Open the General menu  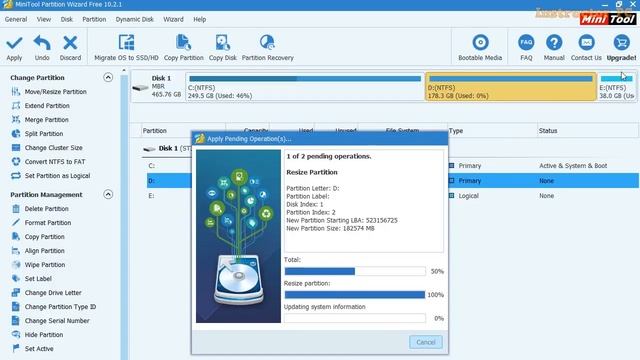[x=16, y=19]
